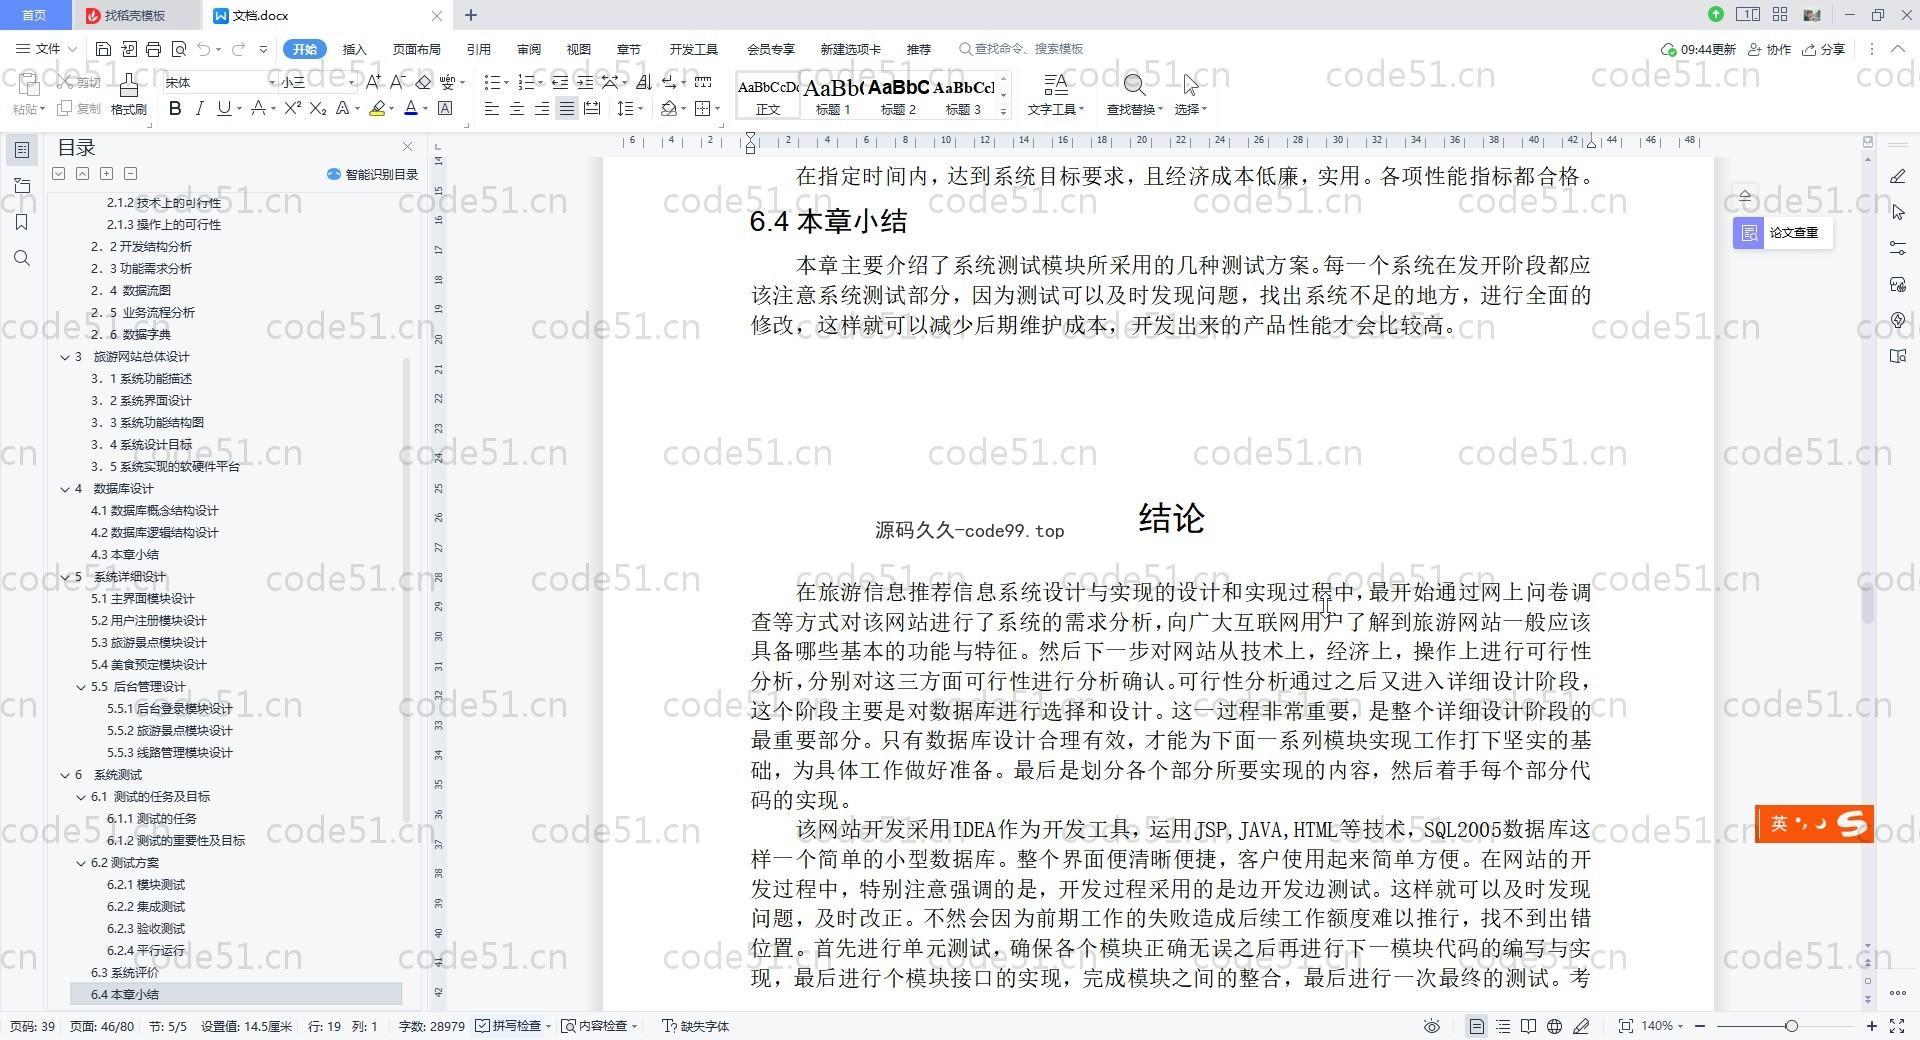Click the increase indent icon
The height and width of the screenshot is (1040, 1920).
point(585,82)
